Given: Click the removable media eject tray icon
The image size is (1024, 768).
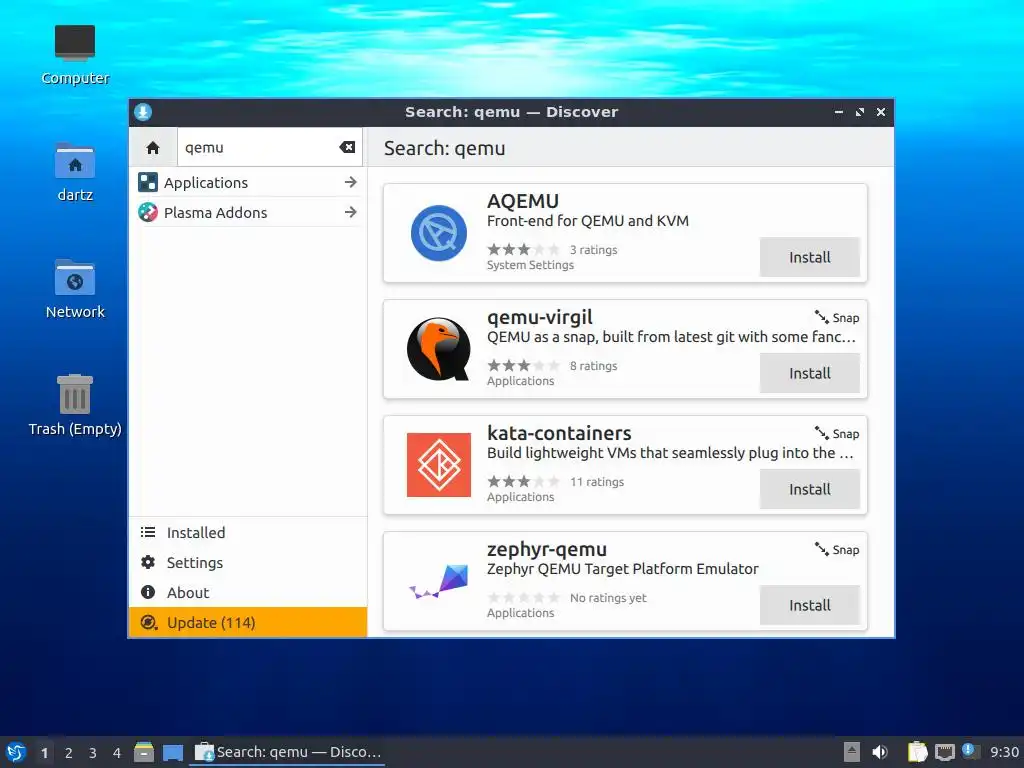Looking at the screenshot, I should [852, 752].
